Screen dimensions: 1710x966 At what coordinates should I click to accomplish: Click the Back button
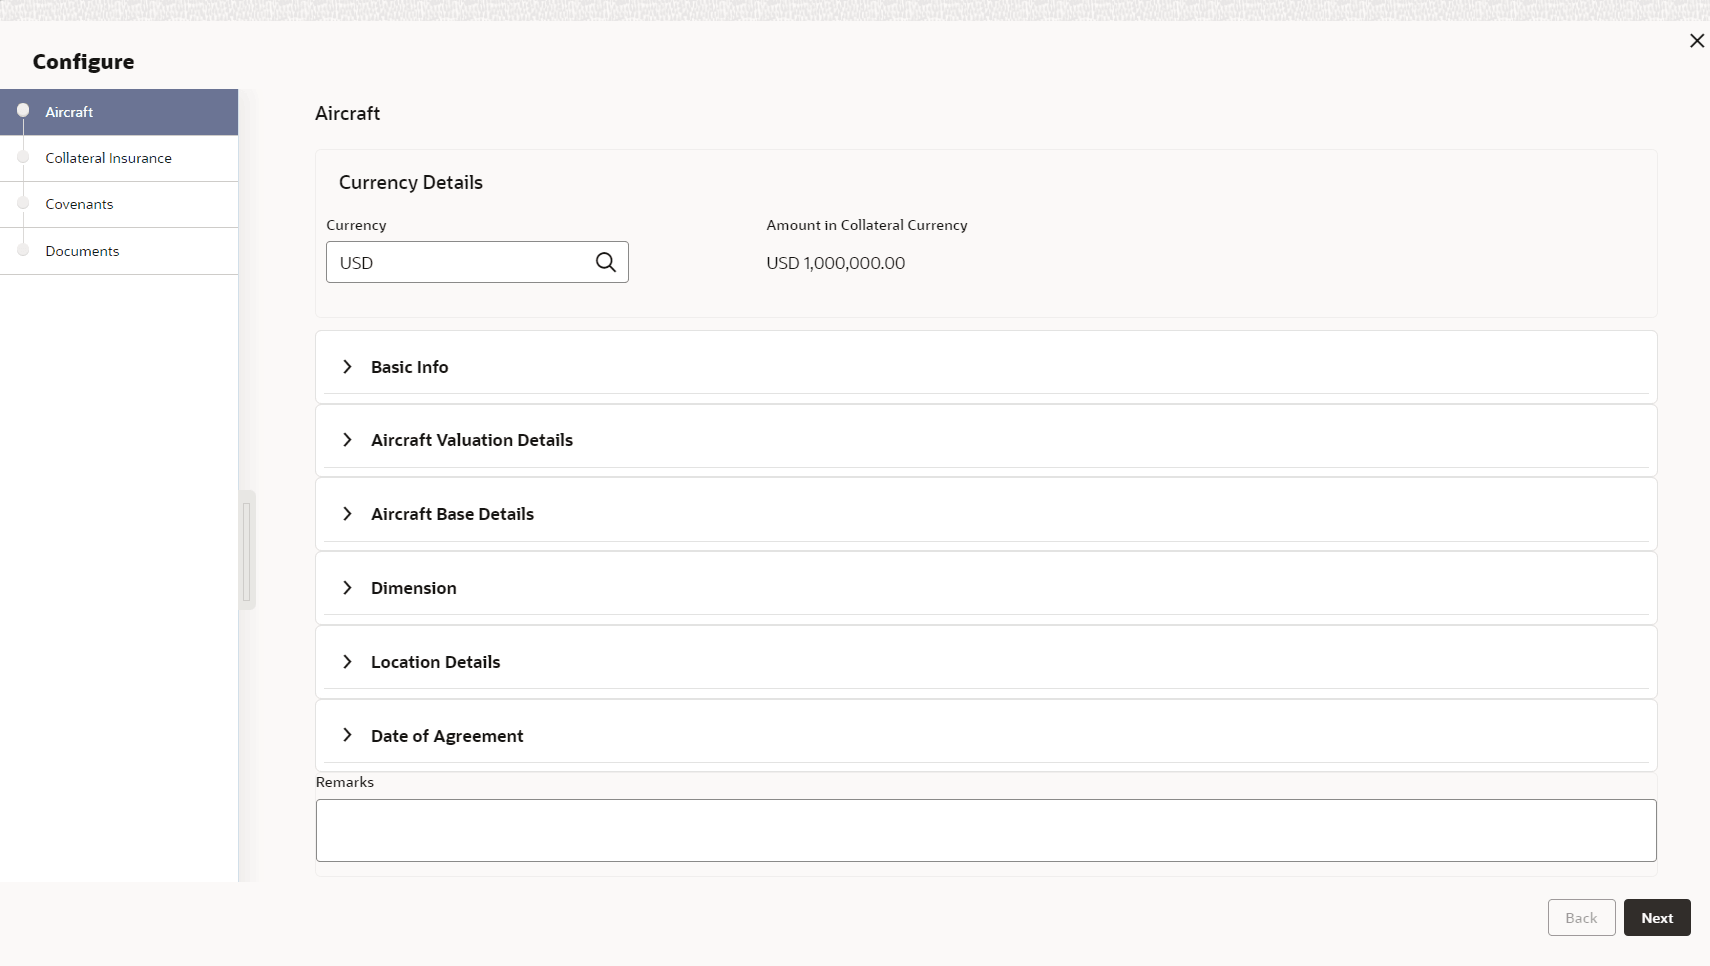pos(1581,918)
